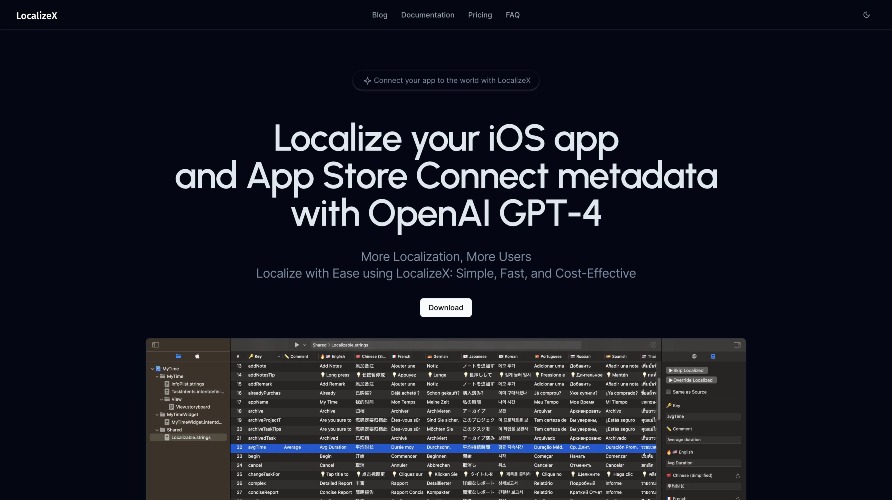Click the Connect your app banner pill
The width and height of the screenshot is (892, 500).
coord(446,80)
